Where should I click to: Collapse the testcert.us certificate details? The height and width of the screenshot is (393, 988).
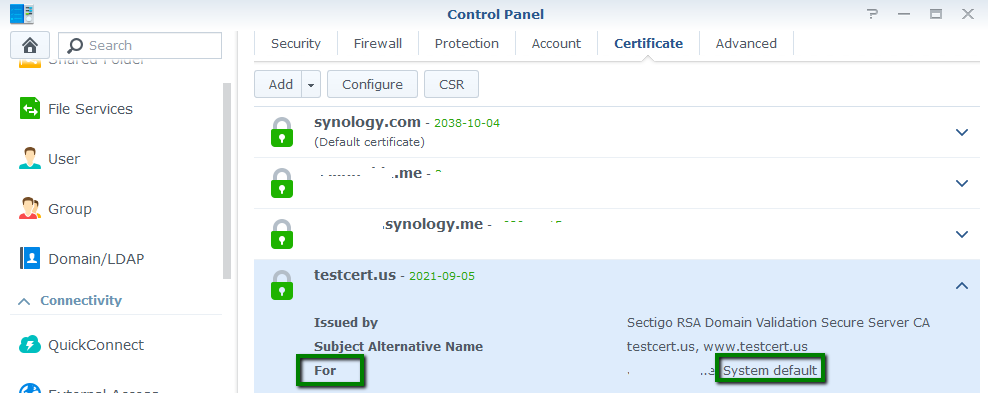click(x=962, y=285)
